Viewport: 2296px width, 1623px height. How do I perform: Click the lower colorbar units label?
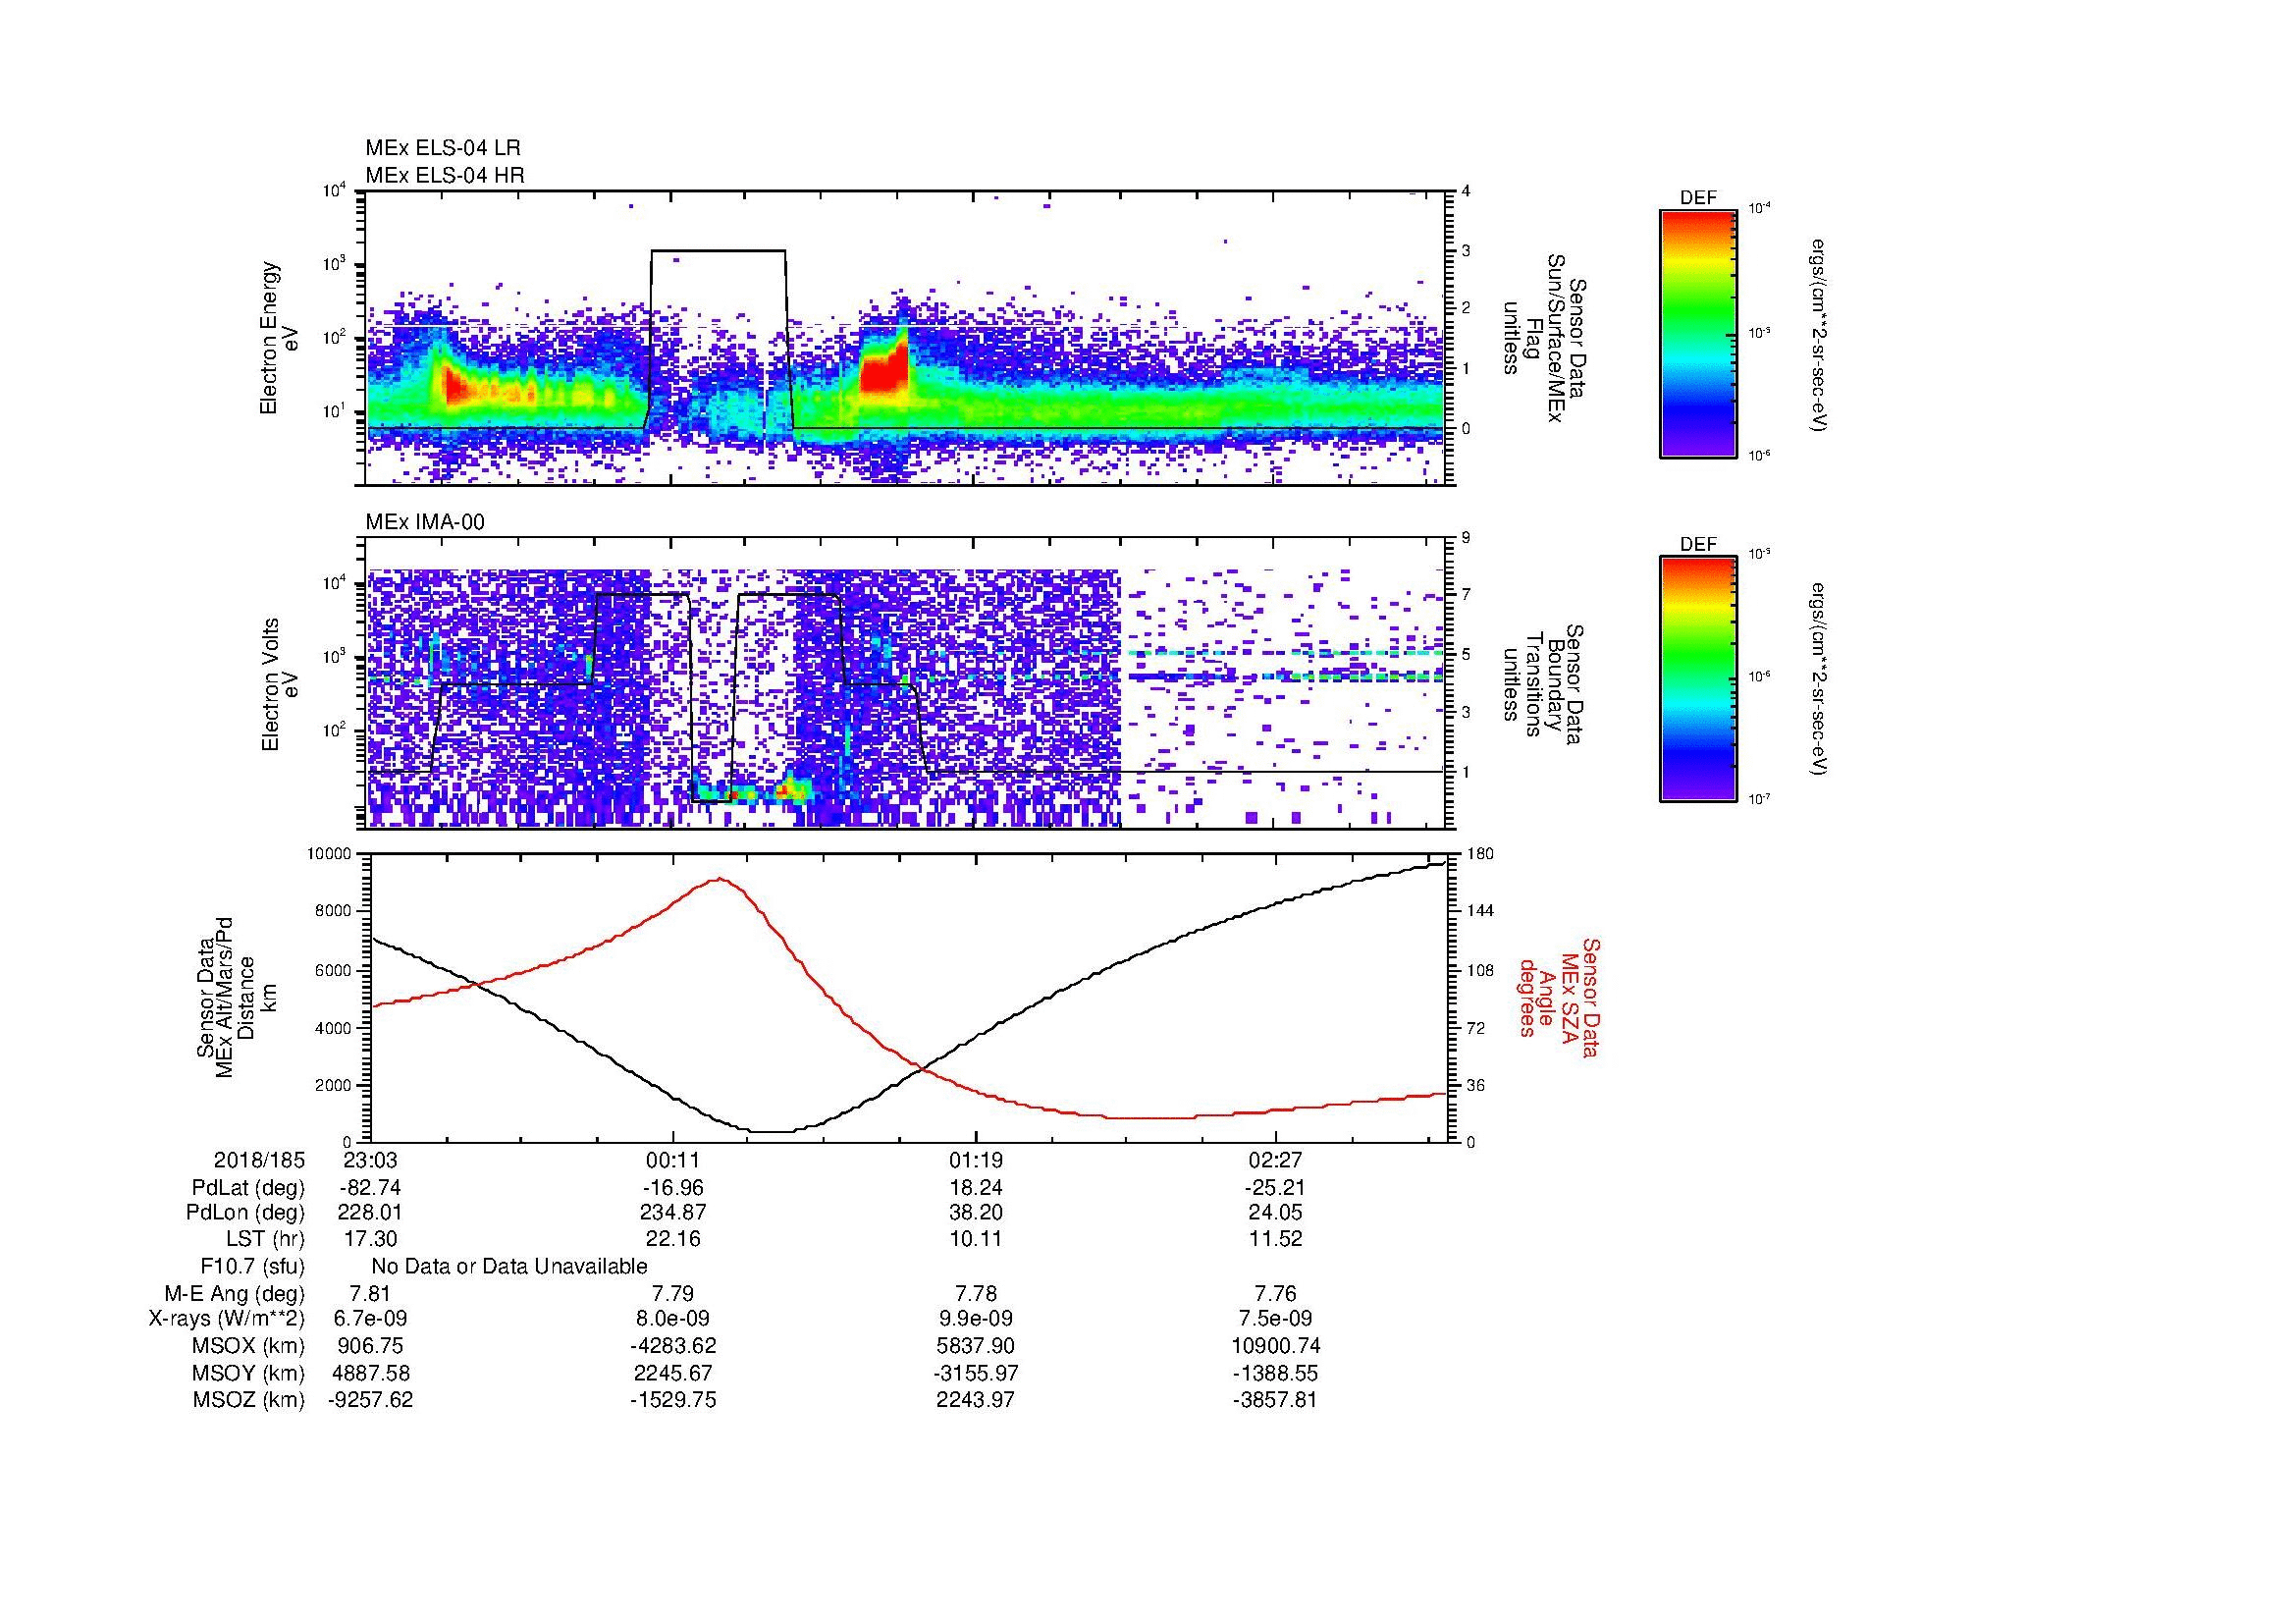(x=1819, y=679)
